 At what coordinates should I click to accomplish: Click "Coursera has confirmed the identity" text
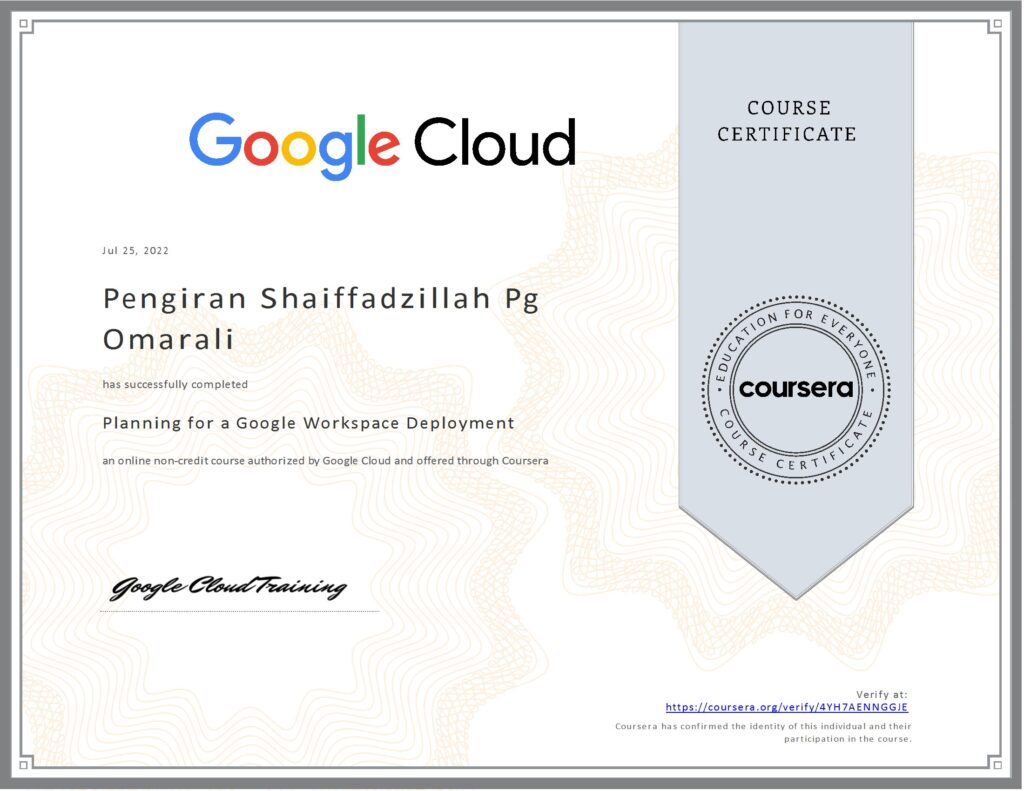pyautogui.click(x=763, y=726)
